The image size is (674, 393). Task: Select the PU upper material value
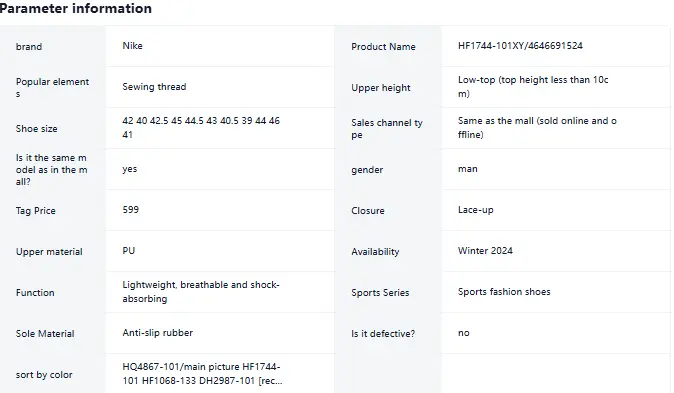point(129,251)
